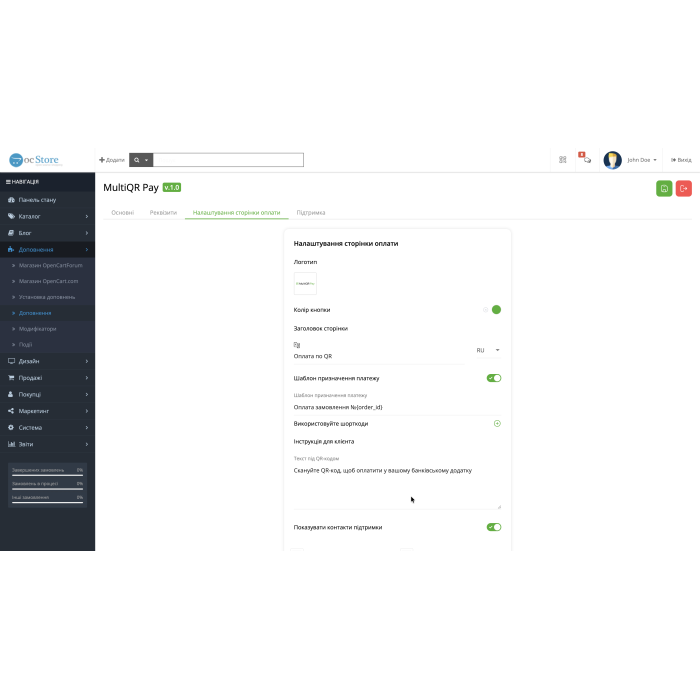The width and height of the screenshot is (700, 700).
Task: Click the Блог book icon
Action: click(x=11, y=233)
